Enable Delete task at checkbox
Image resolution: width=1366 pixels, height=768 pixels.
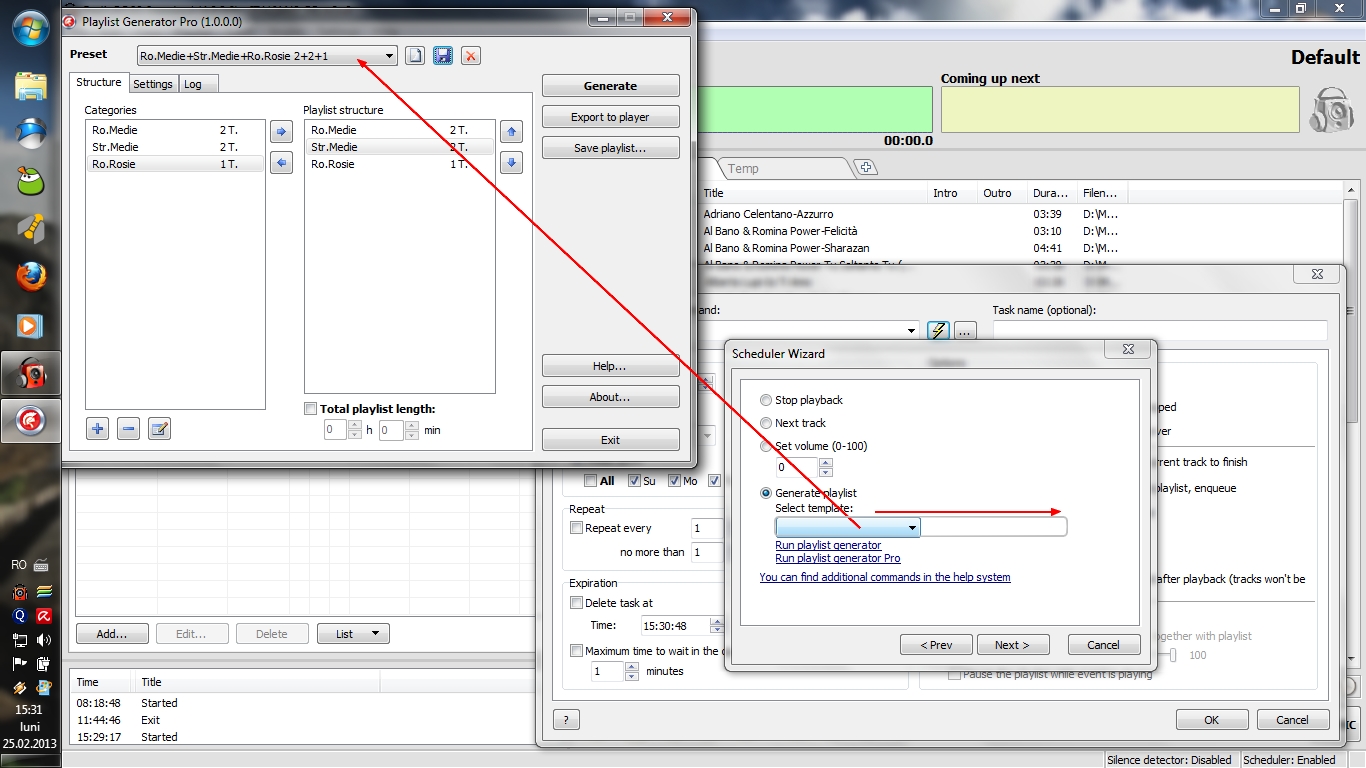click(576, 603)
